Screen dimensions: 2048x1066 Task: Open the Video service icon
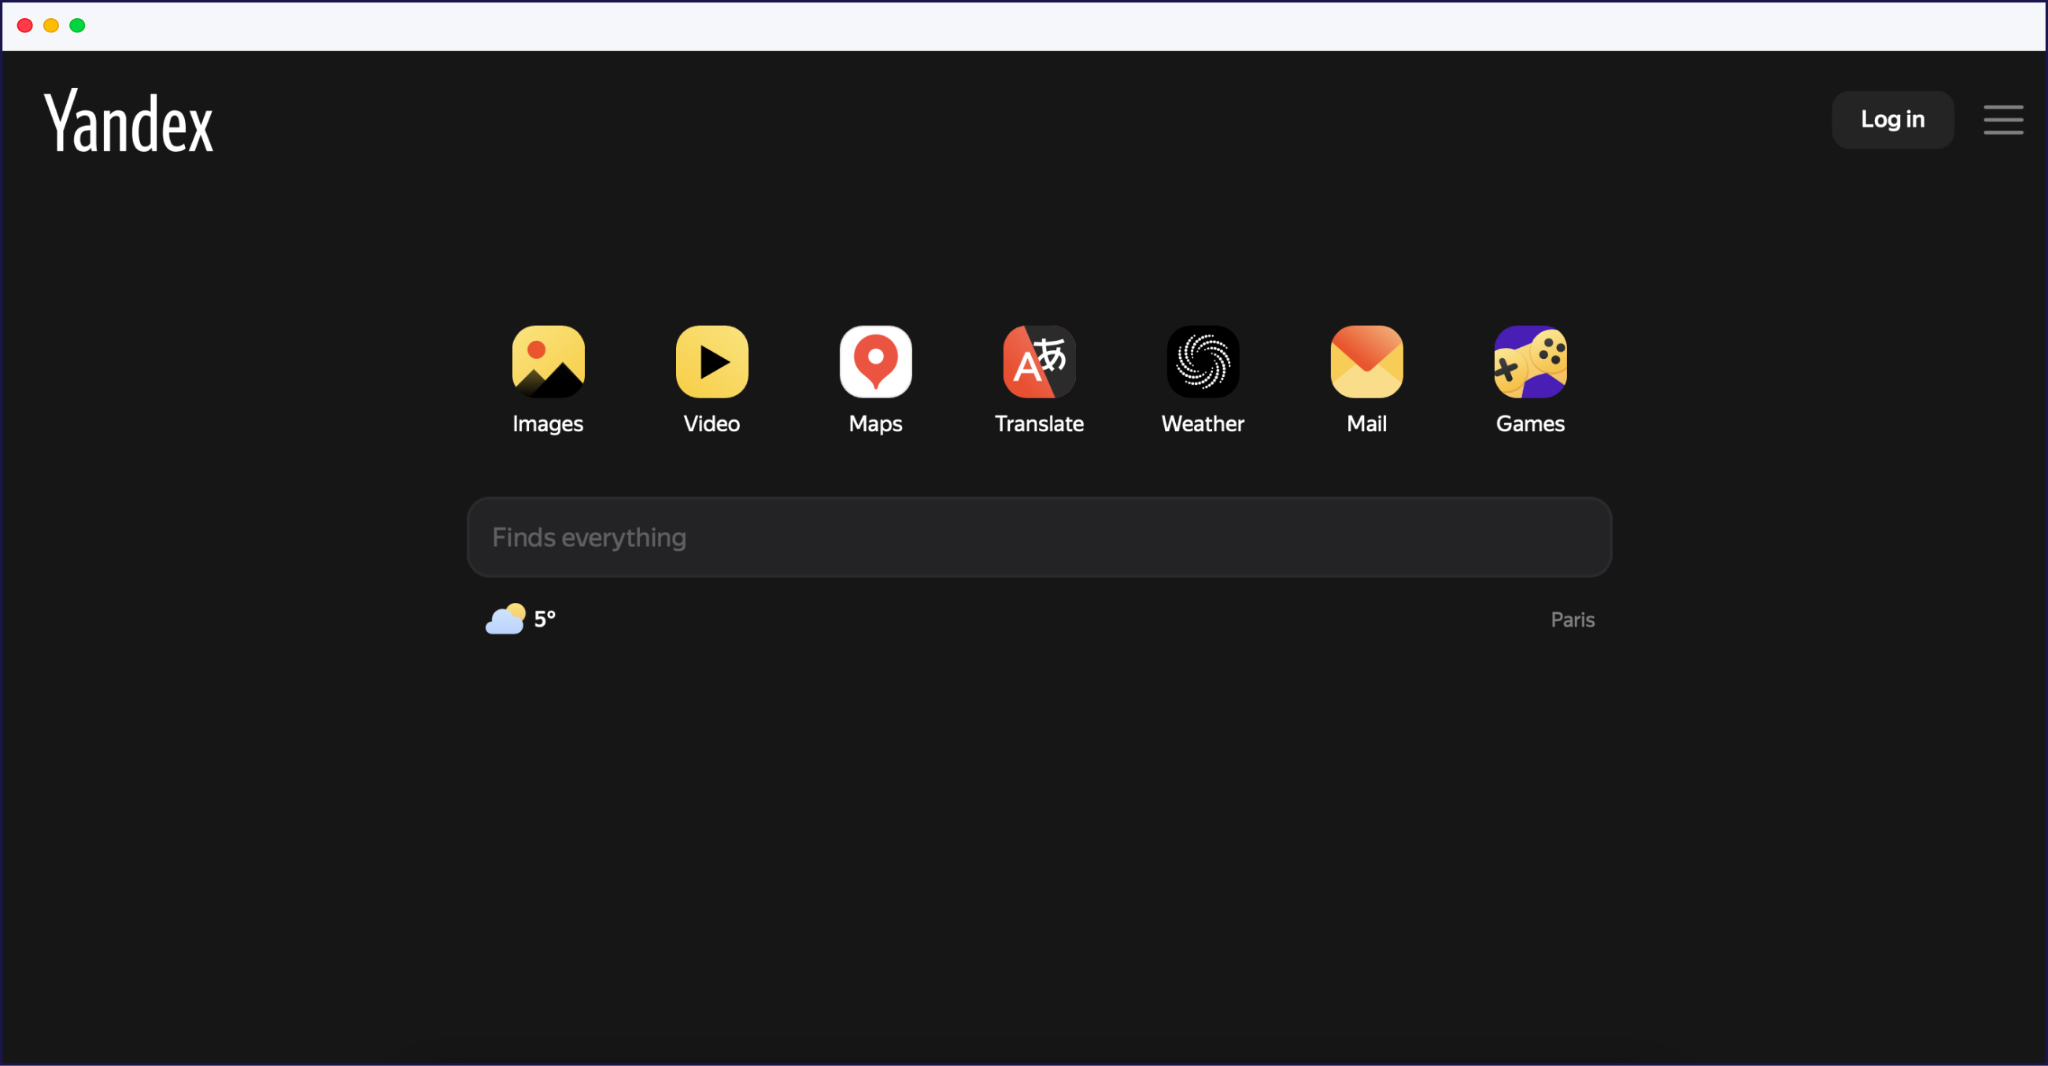pyautogui.click(x=711, y=361)
